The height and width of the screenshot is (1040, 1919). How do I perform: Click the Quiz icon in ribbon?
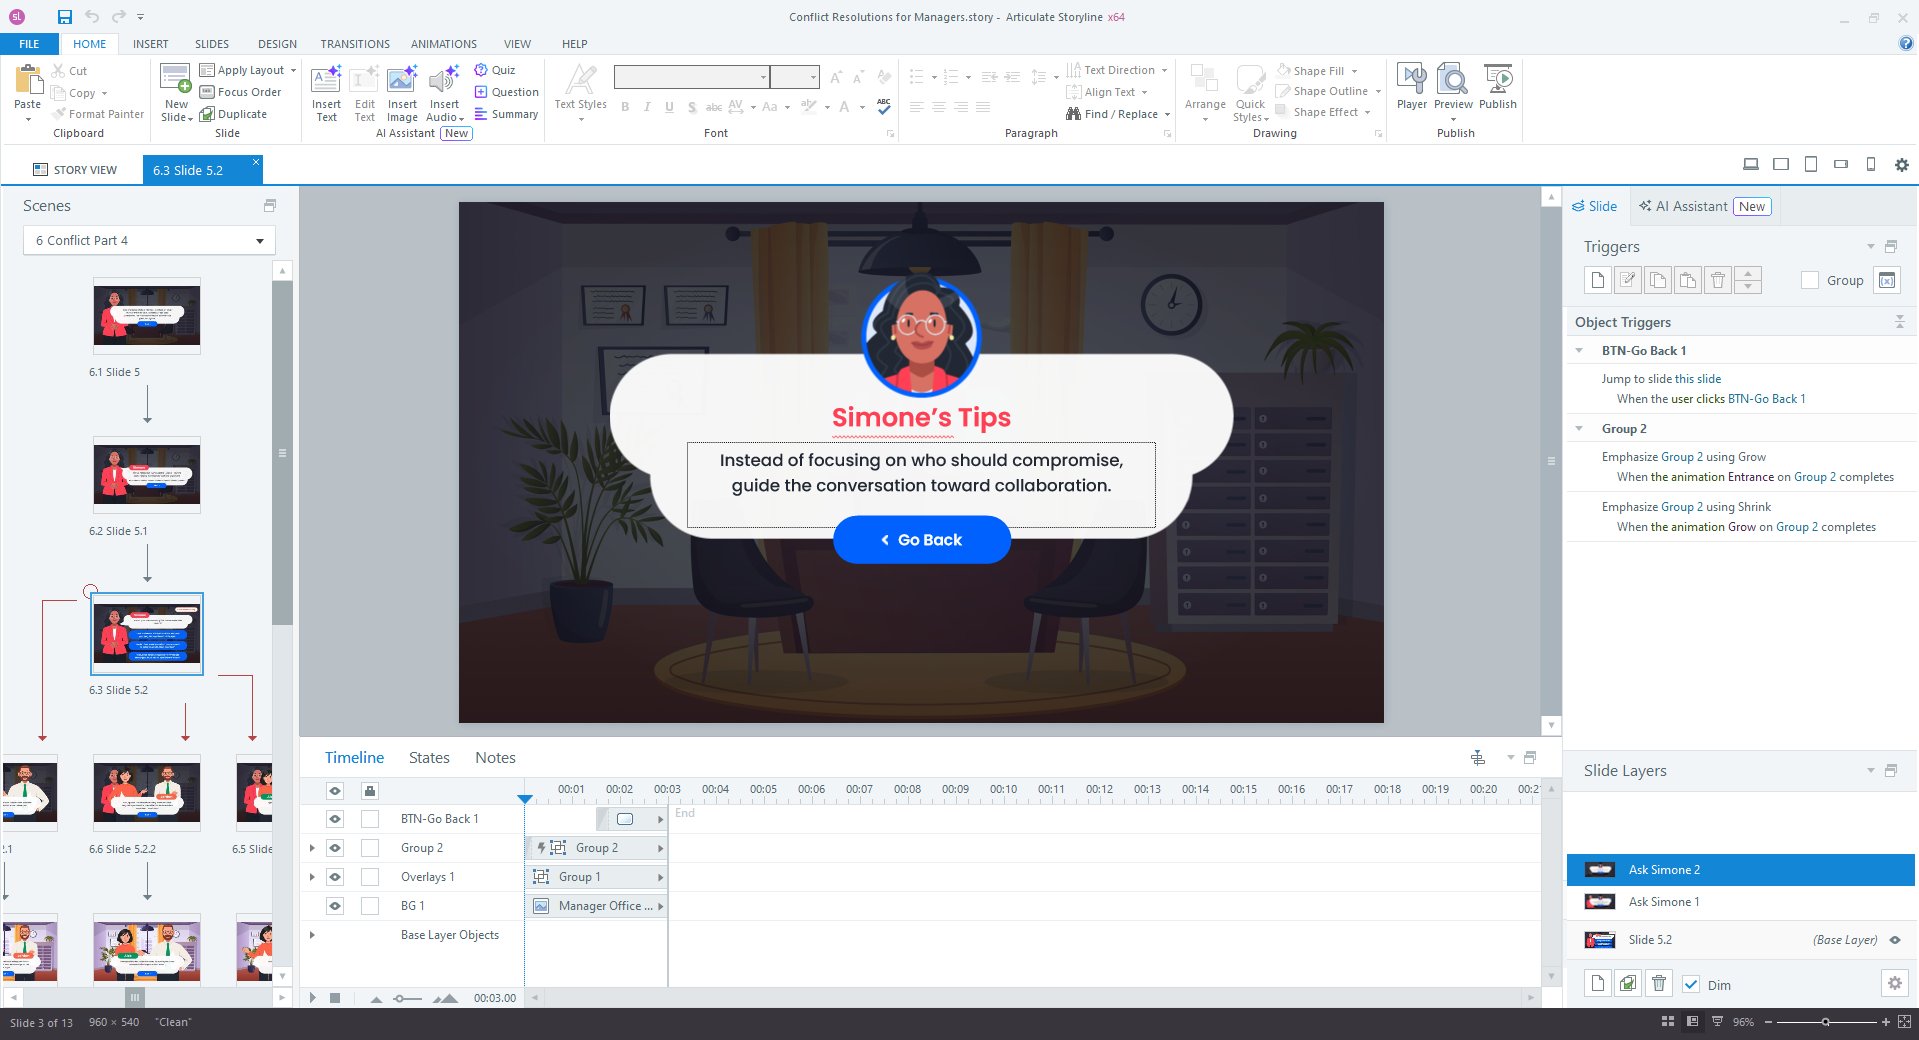coord(481,70)
